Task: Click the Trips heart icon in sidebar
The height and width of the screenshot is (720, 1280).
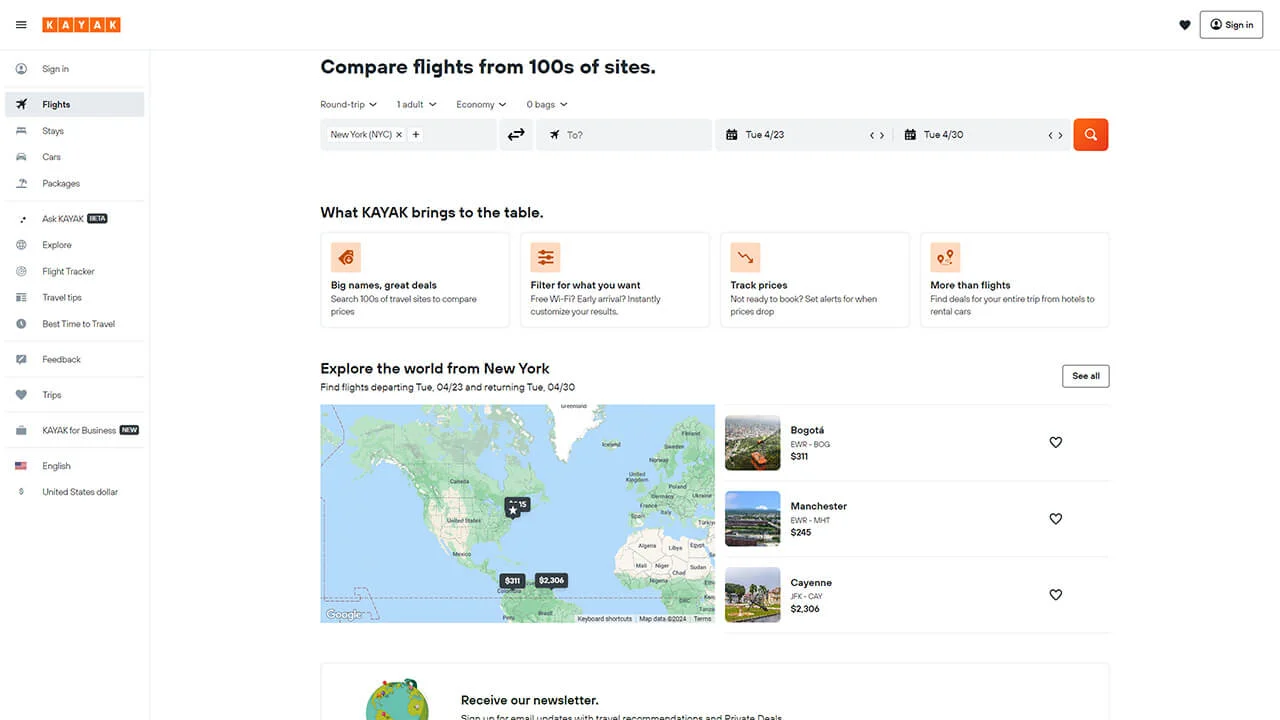Action: pyautogui.click(x=21, y=395)
